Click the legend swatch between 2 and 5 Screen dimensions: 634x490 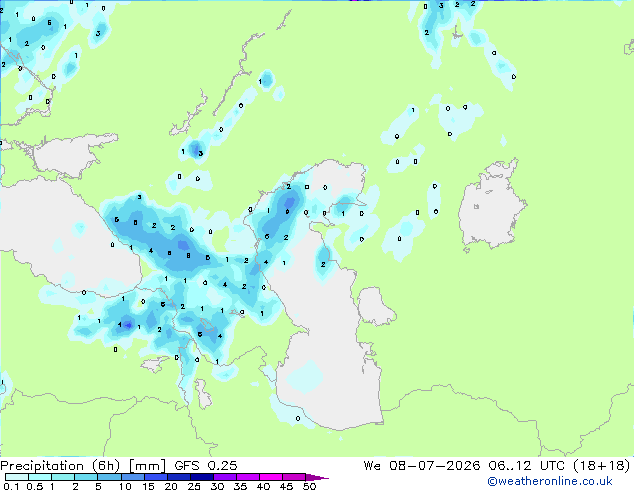coord(86,477)
